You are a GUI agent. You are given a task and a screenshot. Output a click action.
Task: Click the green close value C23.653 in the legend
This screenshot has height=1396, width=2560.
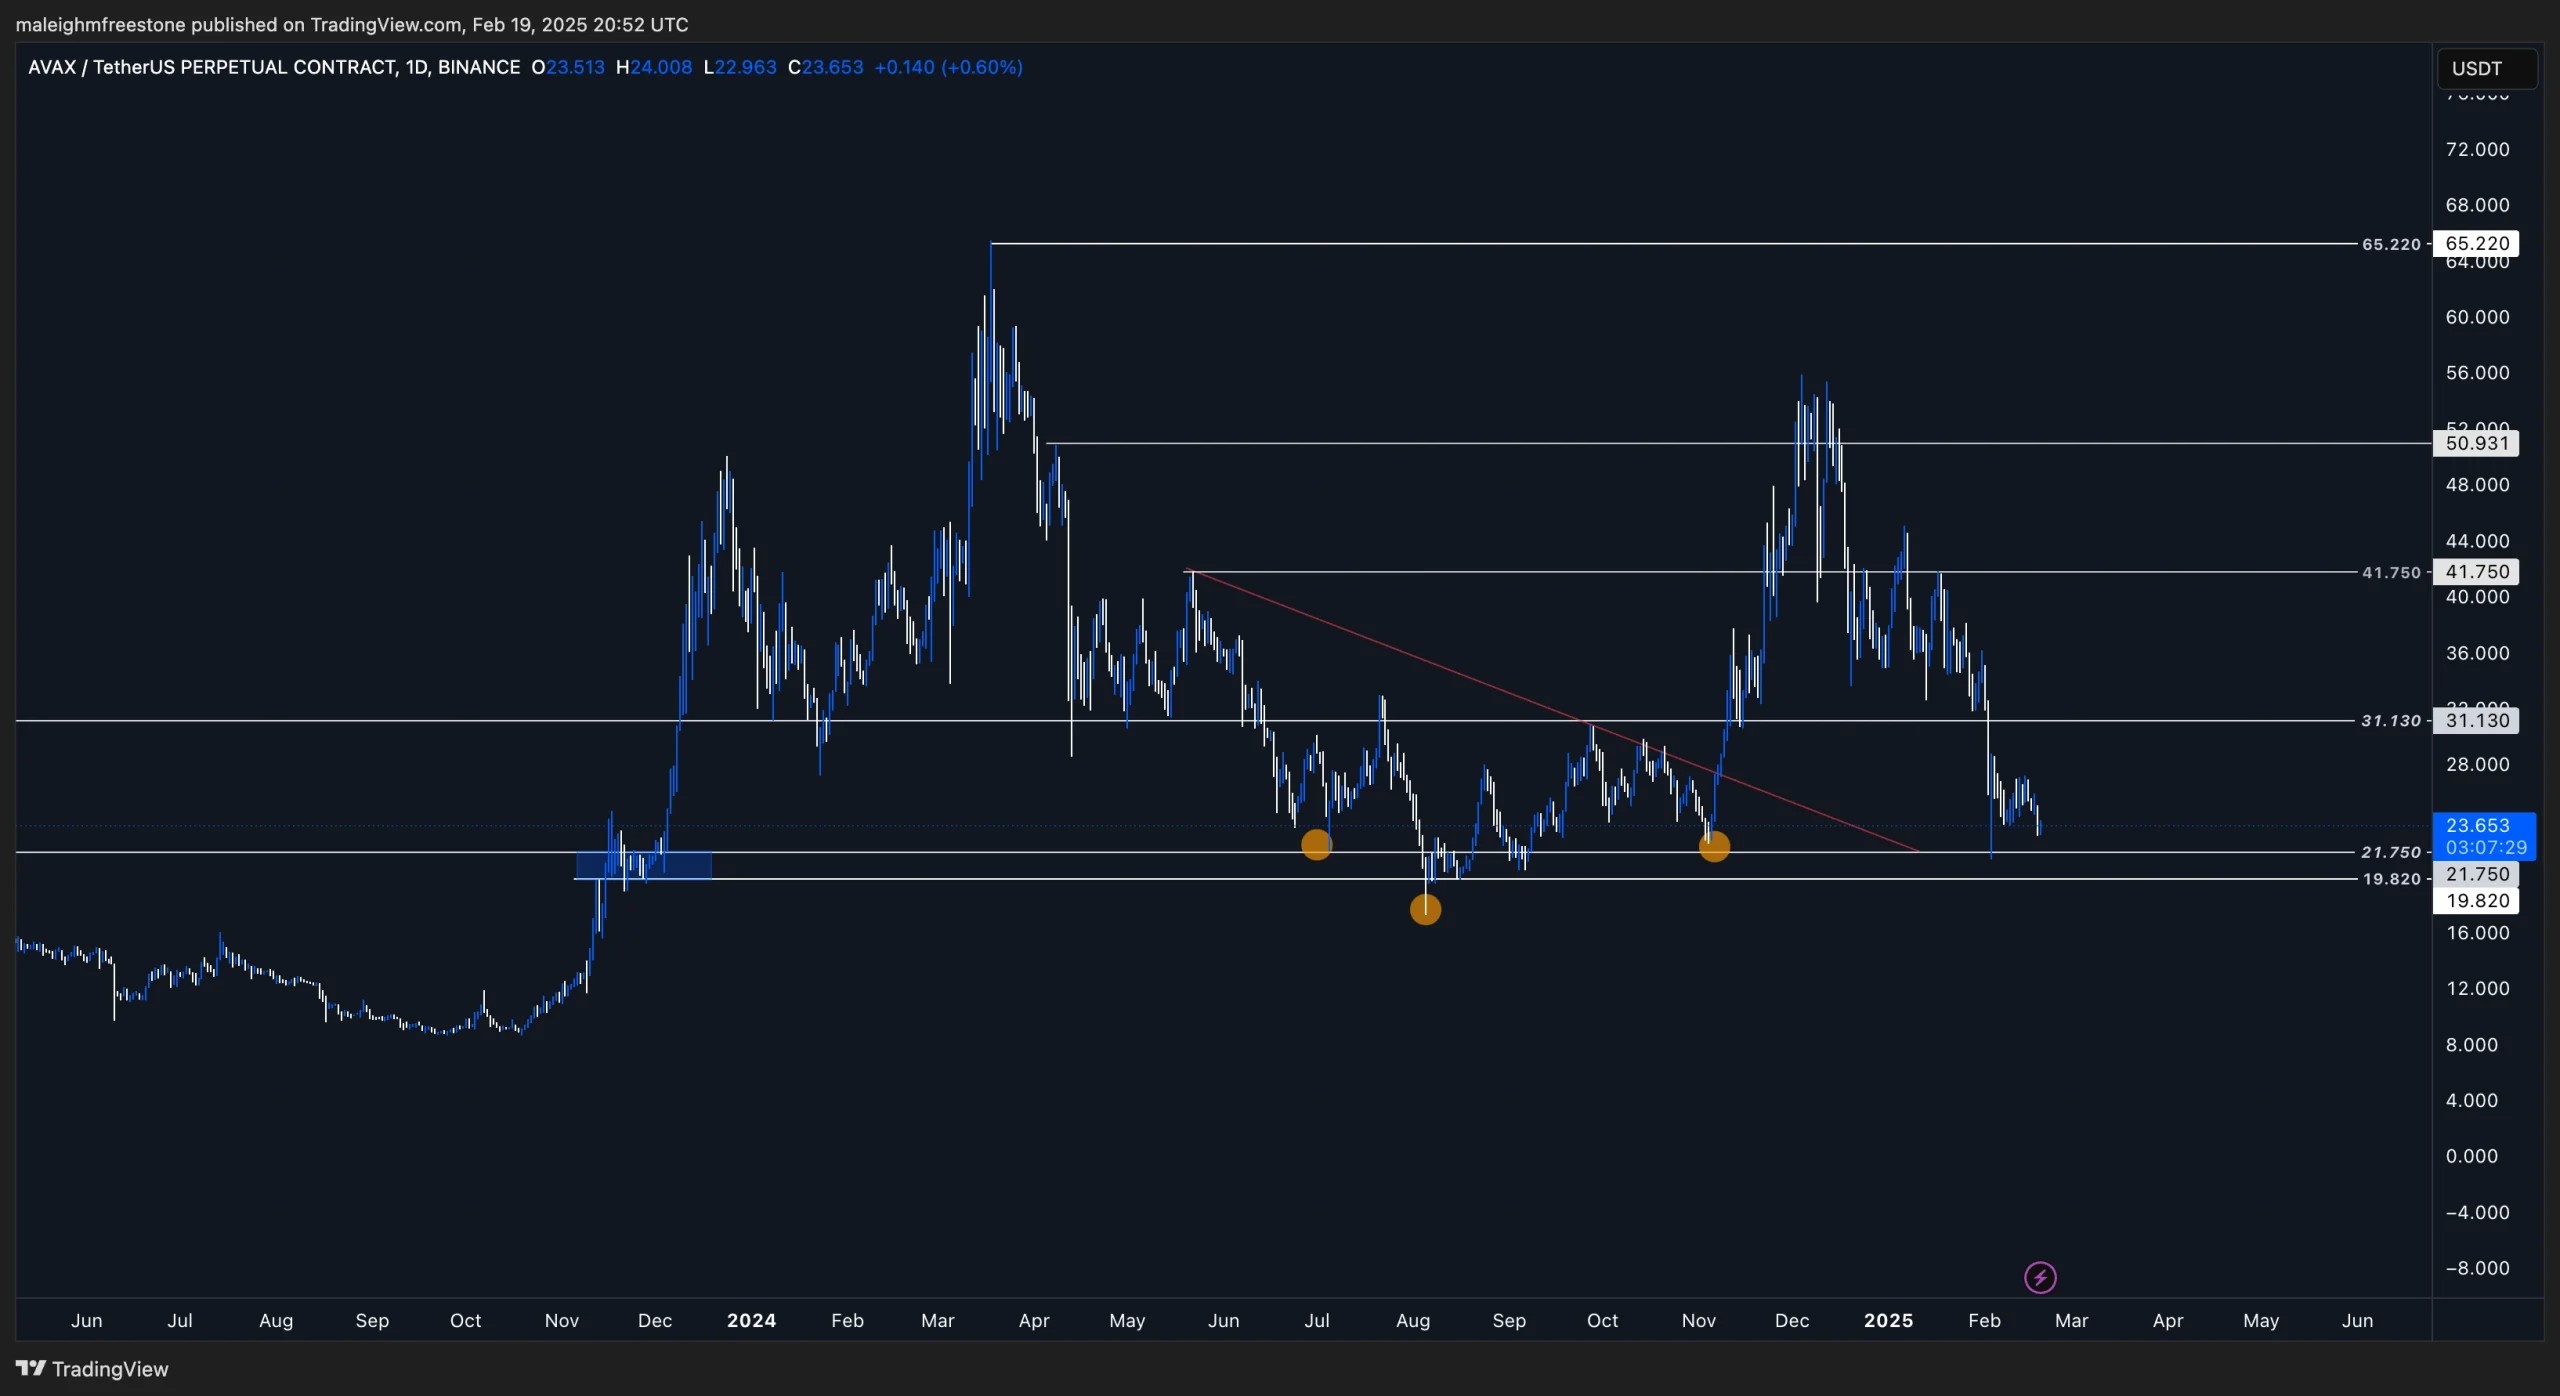pos(826,67)
